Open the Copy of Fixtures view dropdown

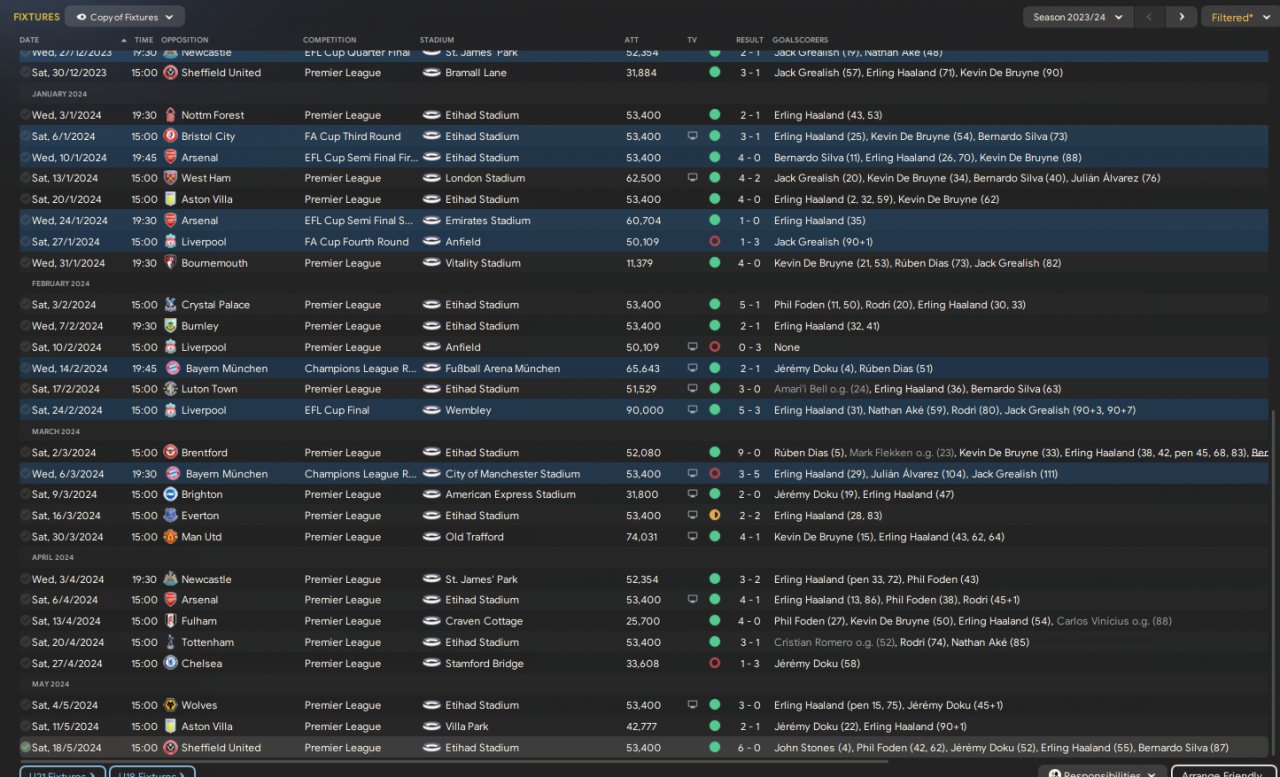coord(125,17)
